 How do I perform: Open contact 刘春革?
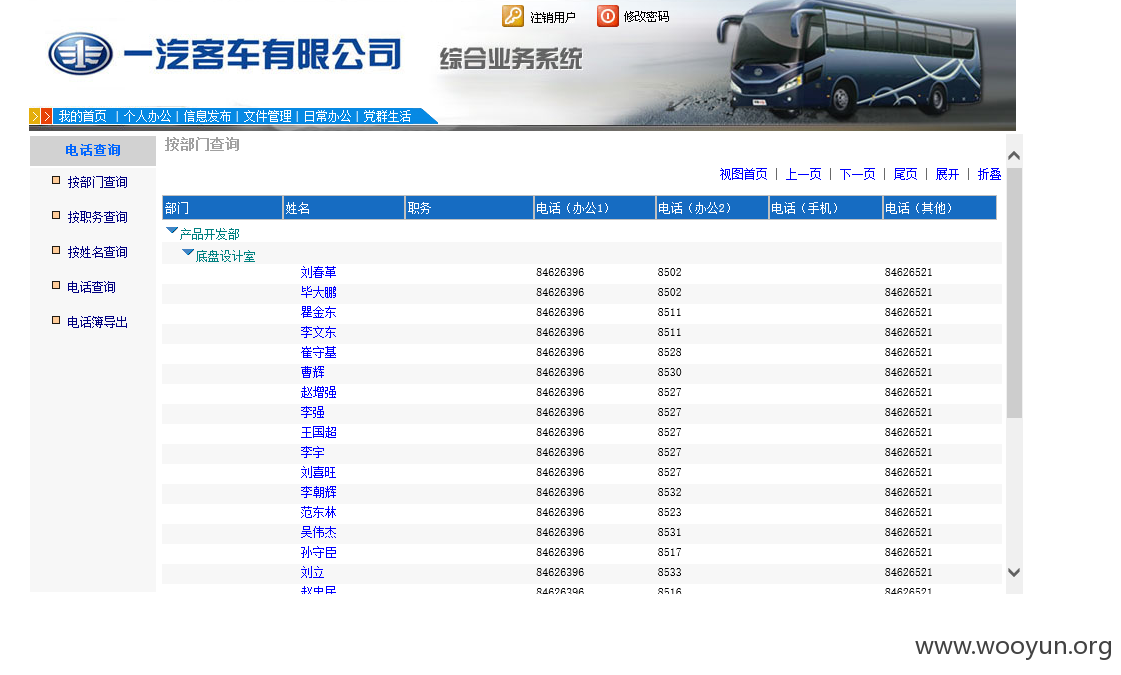318,272
